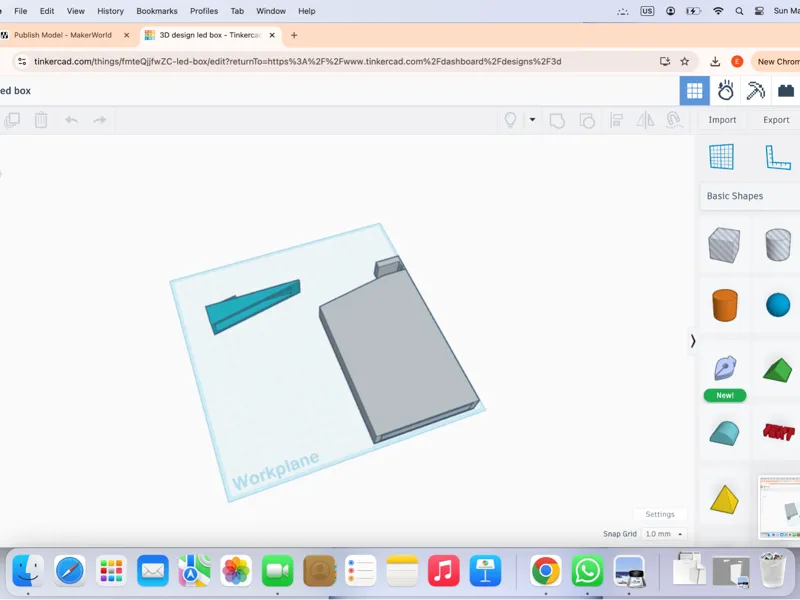800x600 pixels.
Task: Open the Bricks mode icon
Action: (x=786, y=91)
